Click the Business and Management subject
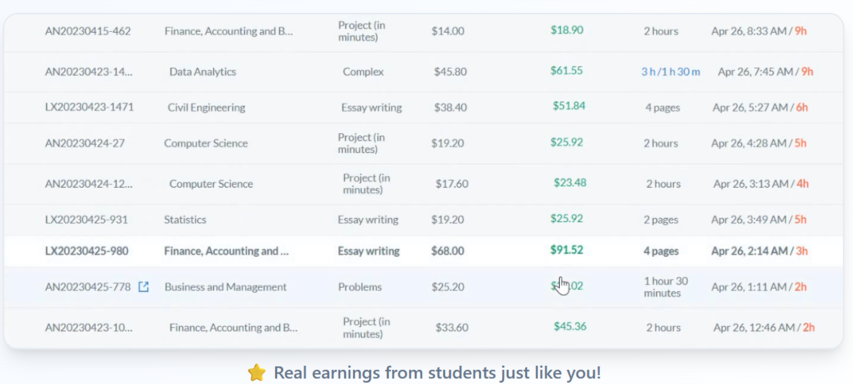This screenshot has width=853, height=384. (225, 287)
